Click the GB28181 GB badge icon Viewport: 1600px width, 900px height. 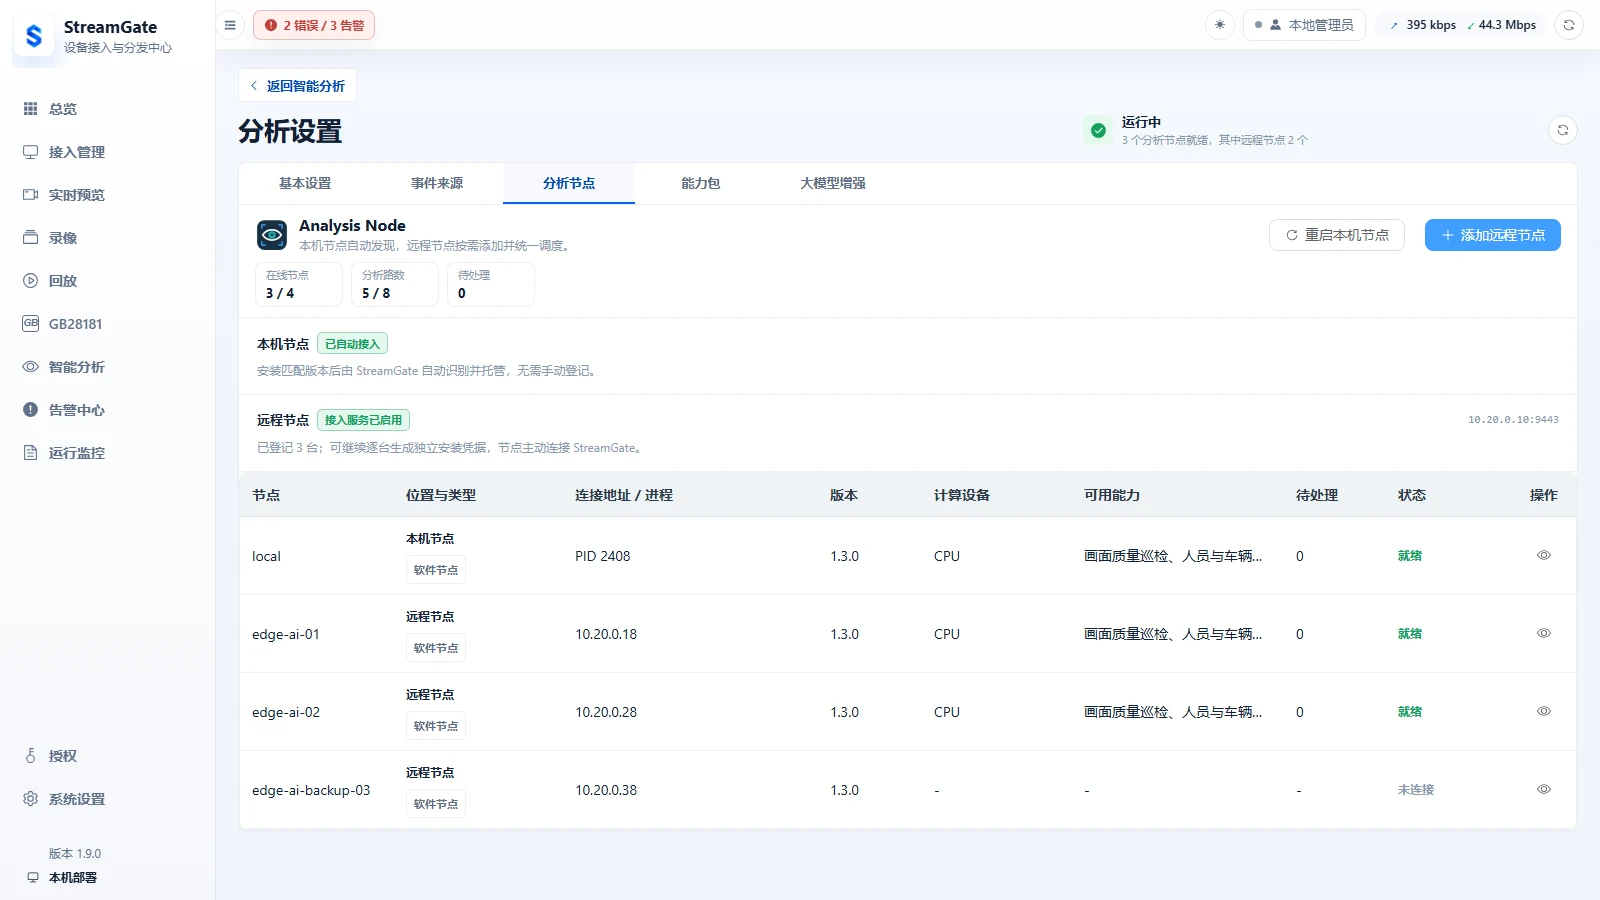tap(31, 323)
